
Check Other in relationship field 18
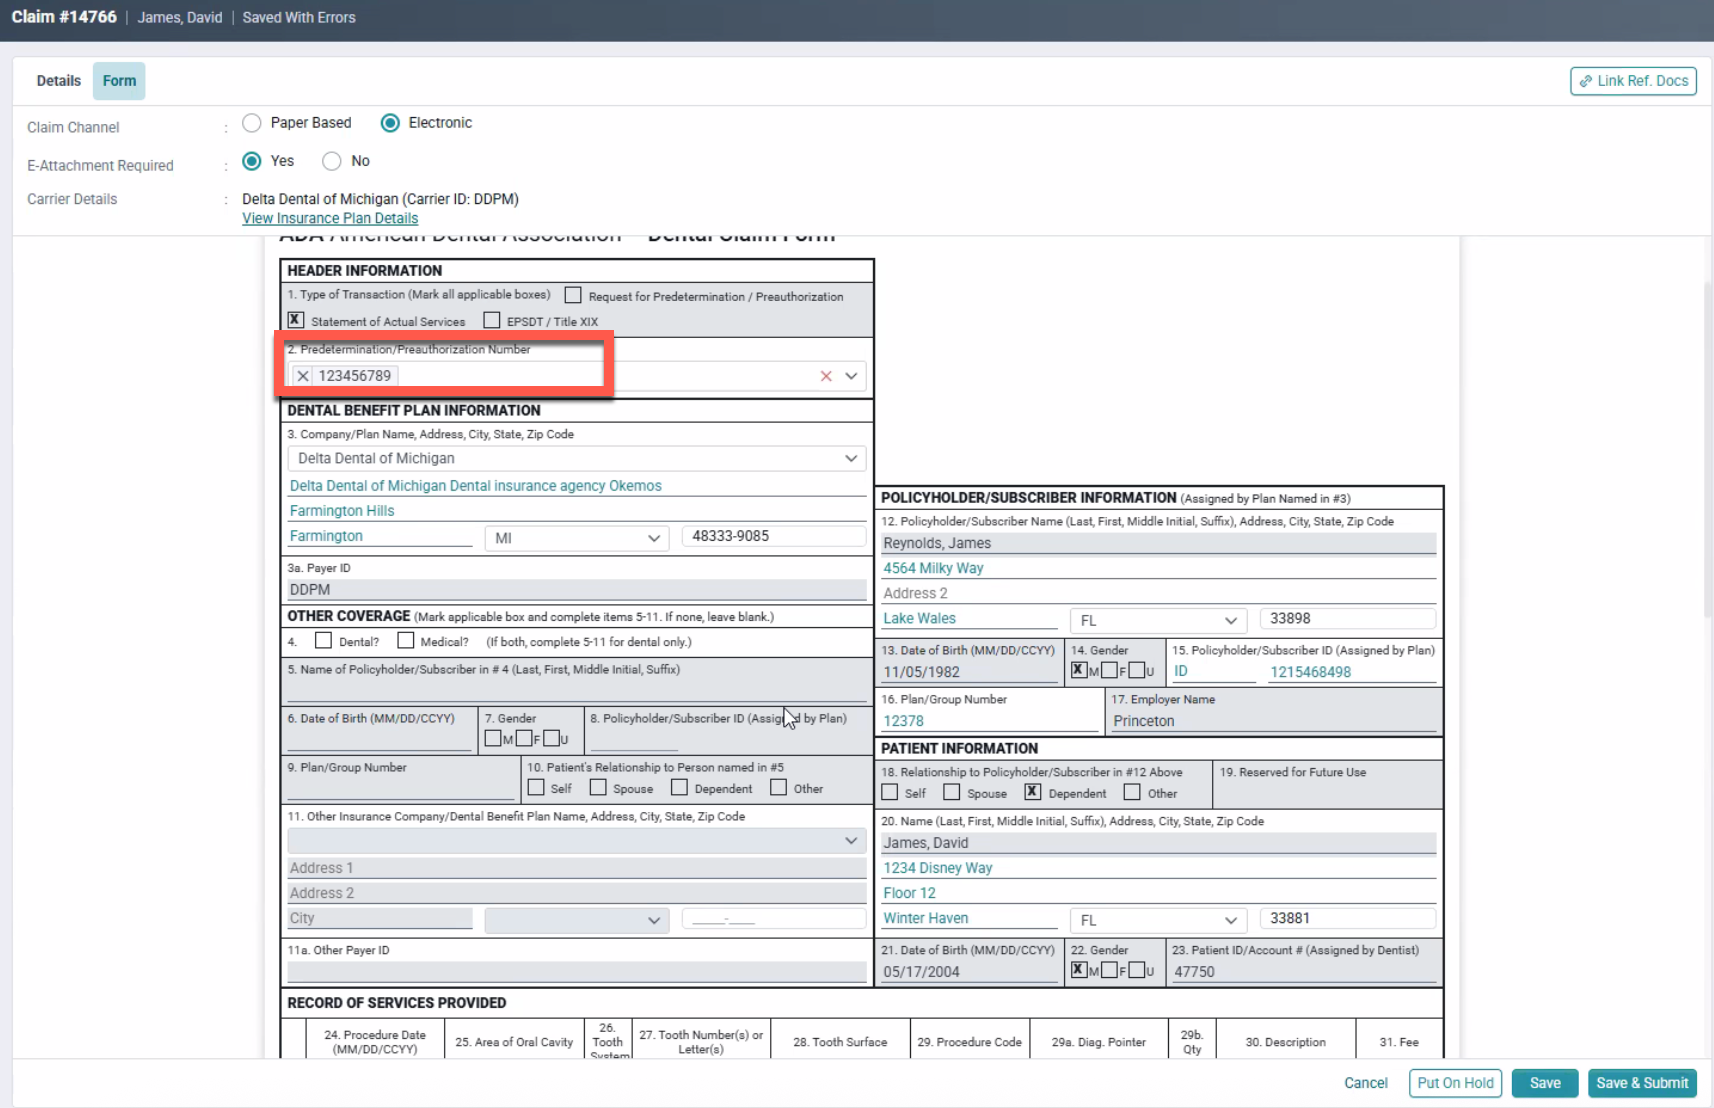click(x=1132, y=792)
